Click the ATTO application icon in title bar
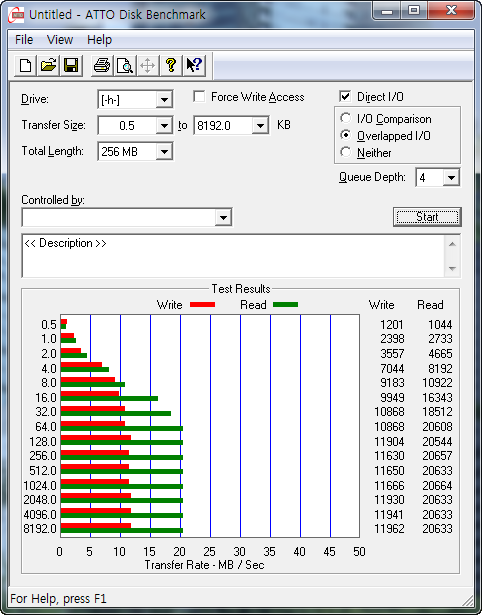The image size is (482, 615). [17, 16]
